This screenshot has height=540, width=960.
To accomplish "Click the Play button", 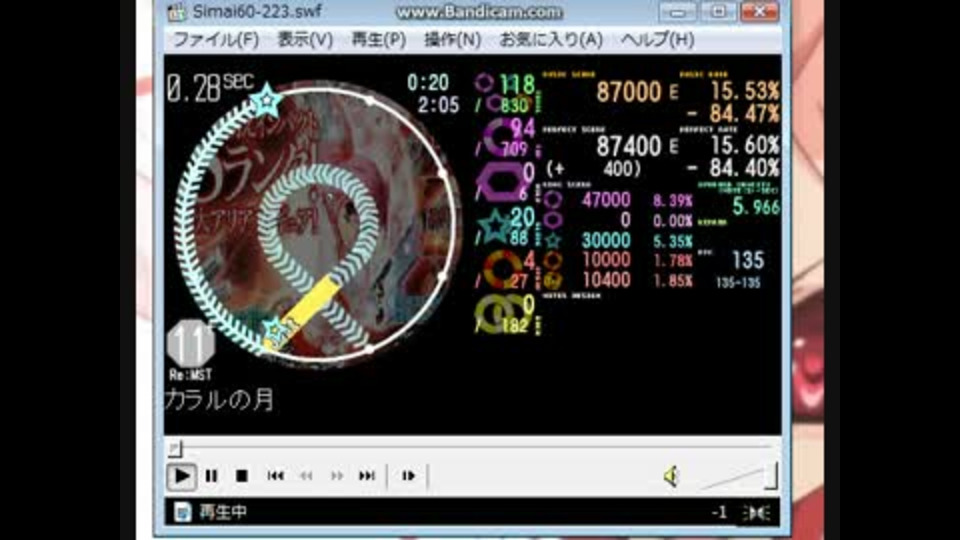I will coord(181,476).
